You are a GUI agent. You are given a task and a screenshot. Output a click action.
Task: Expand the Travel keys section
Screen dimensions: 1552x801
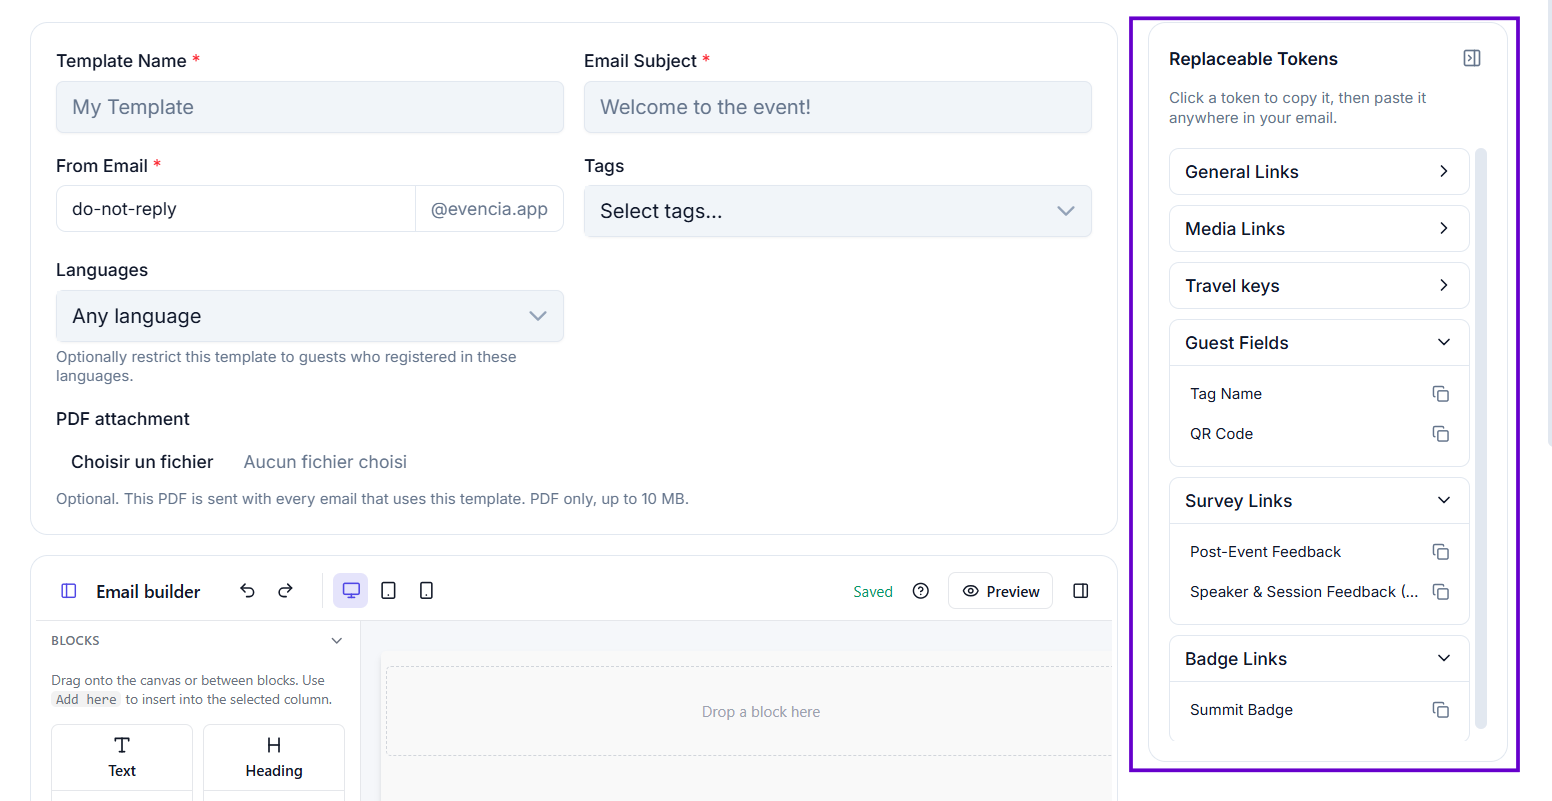point(1319,286)
